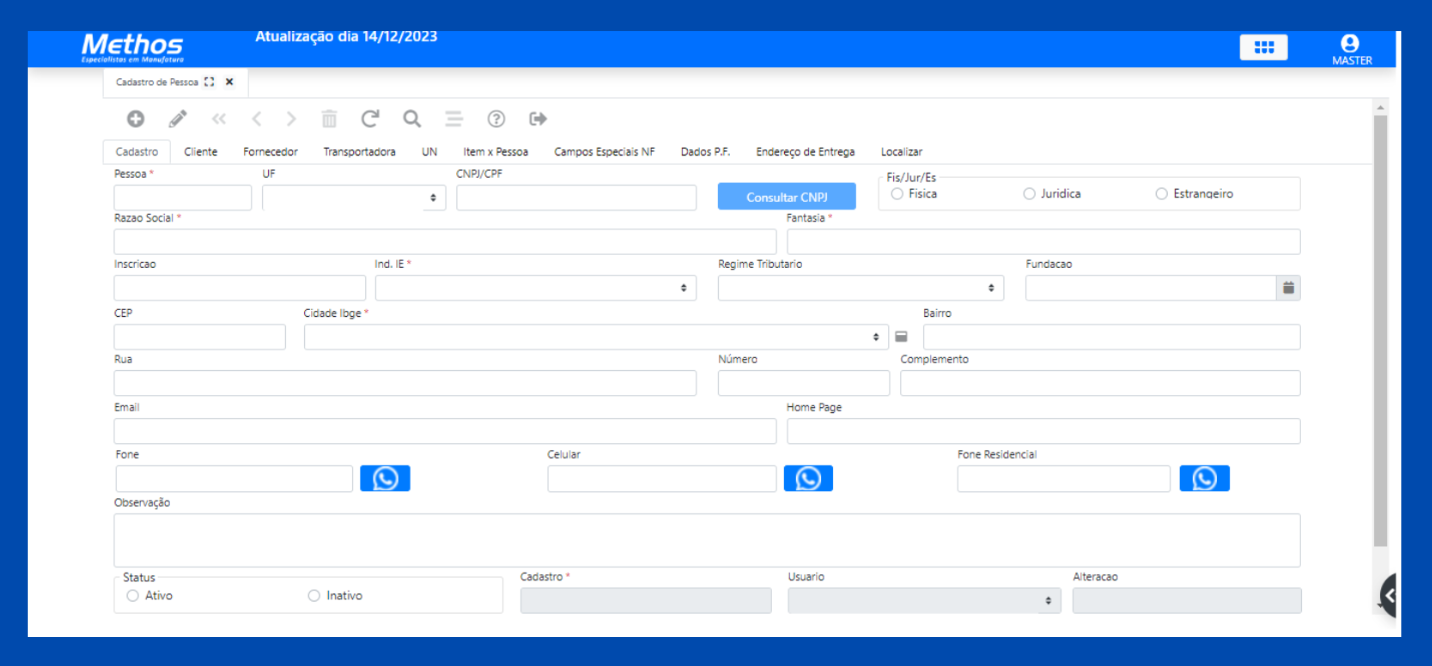This screenshot has width=1432, height=666.
Task: Click the Rua input field
Action: 405,383
